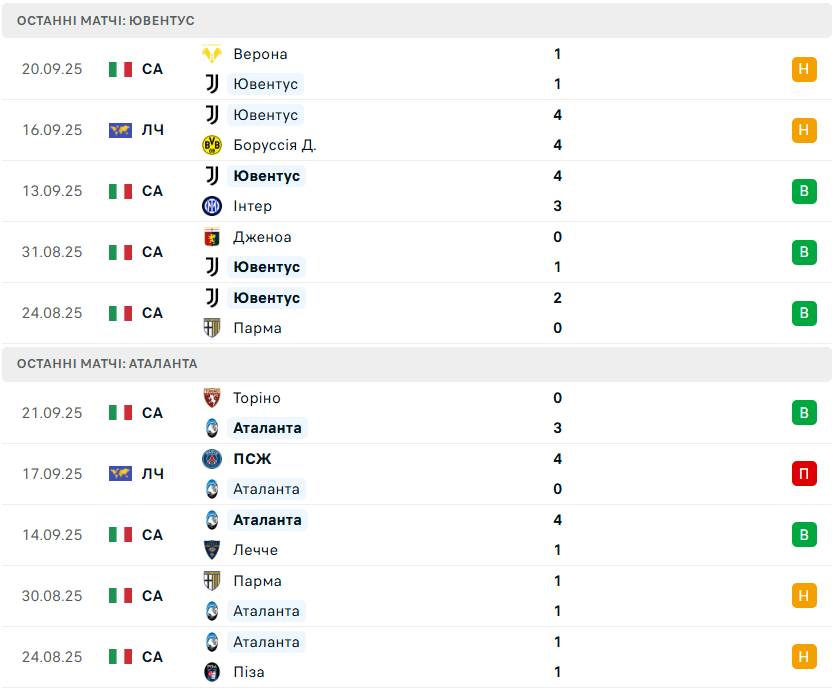
Task: Click the Verona club crest icon
Action: coord(212,54)
